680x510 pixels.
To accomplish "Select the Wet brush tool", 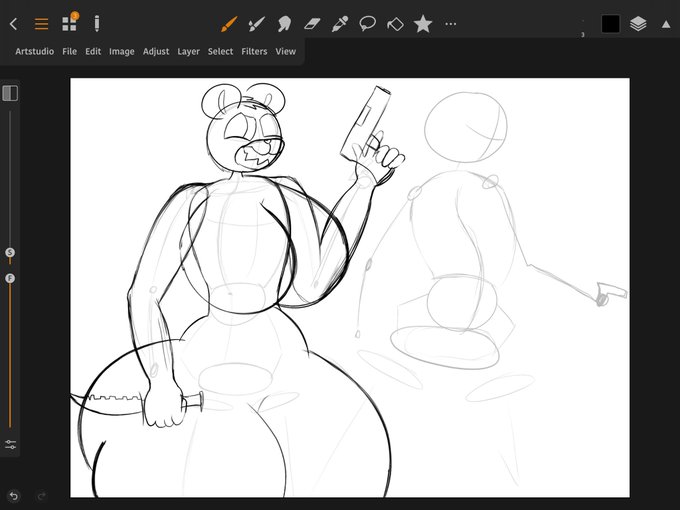I will 256,24.
